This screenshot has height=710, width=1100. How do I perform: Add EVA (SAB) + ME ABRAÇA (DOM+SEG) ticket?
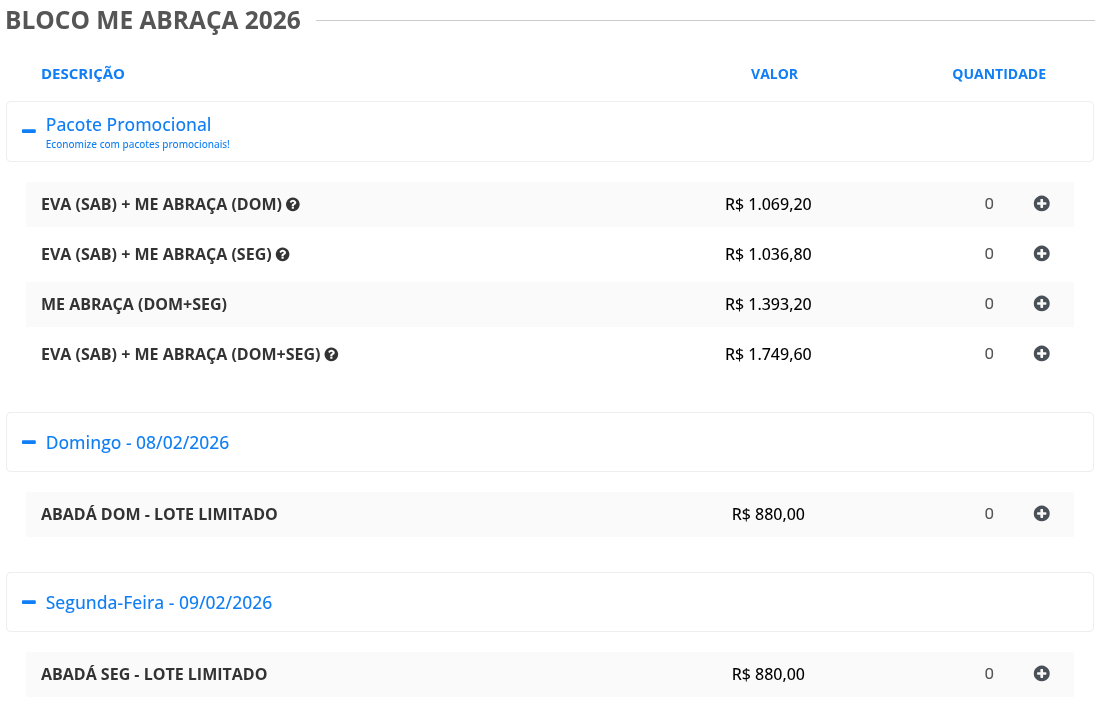(1041, 354)
